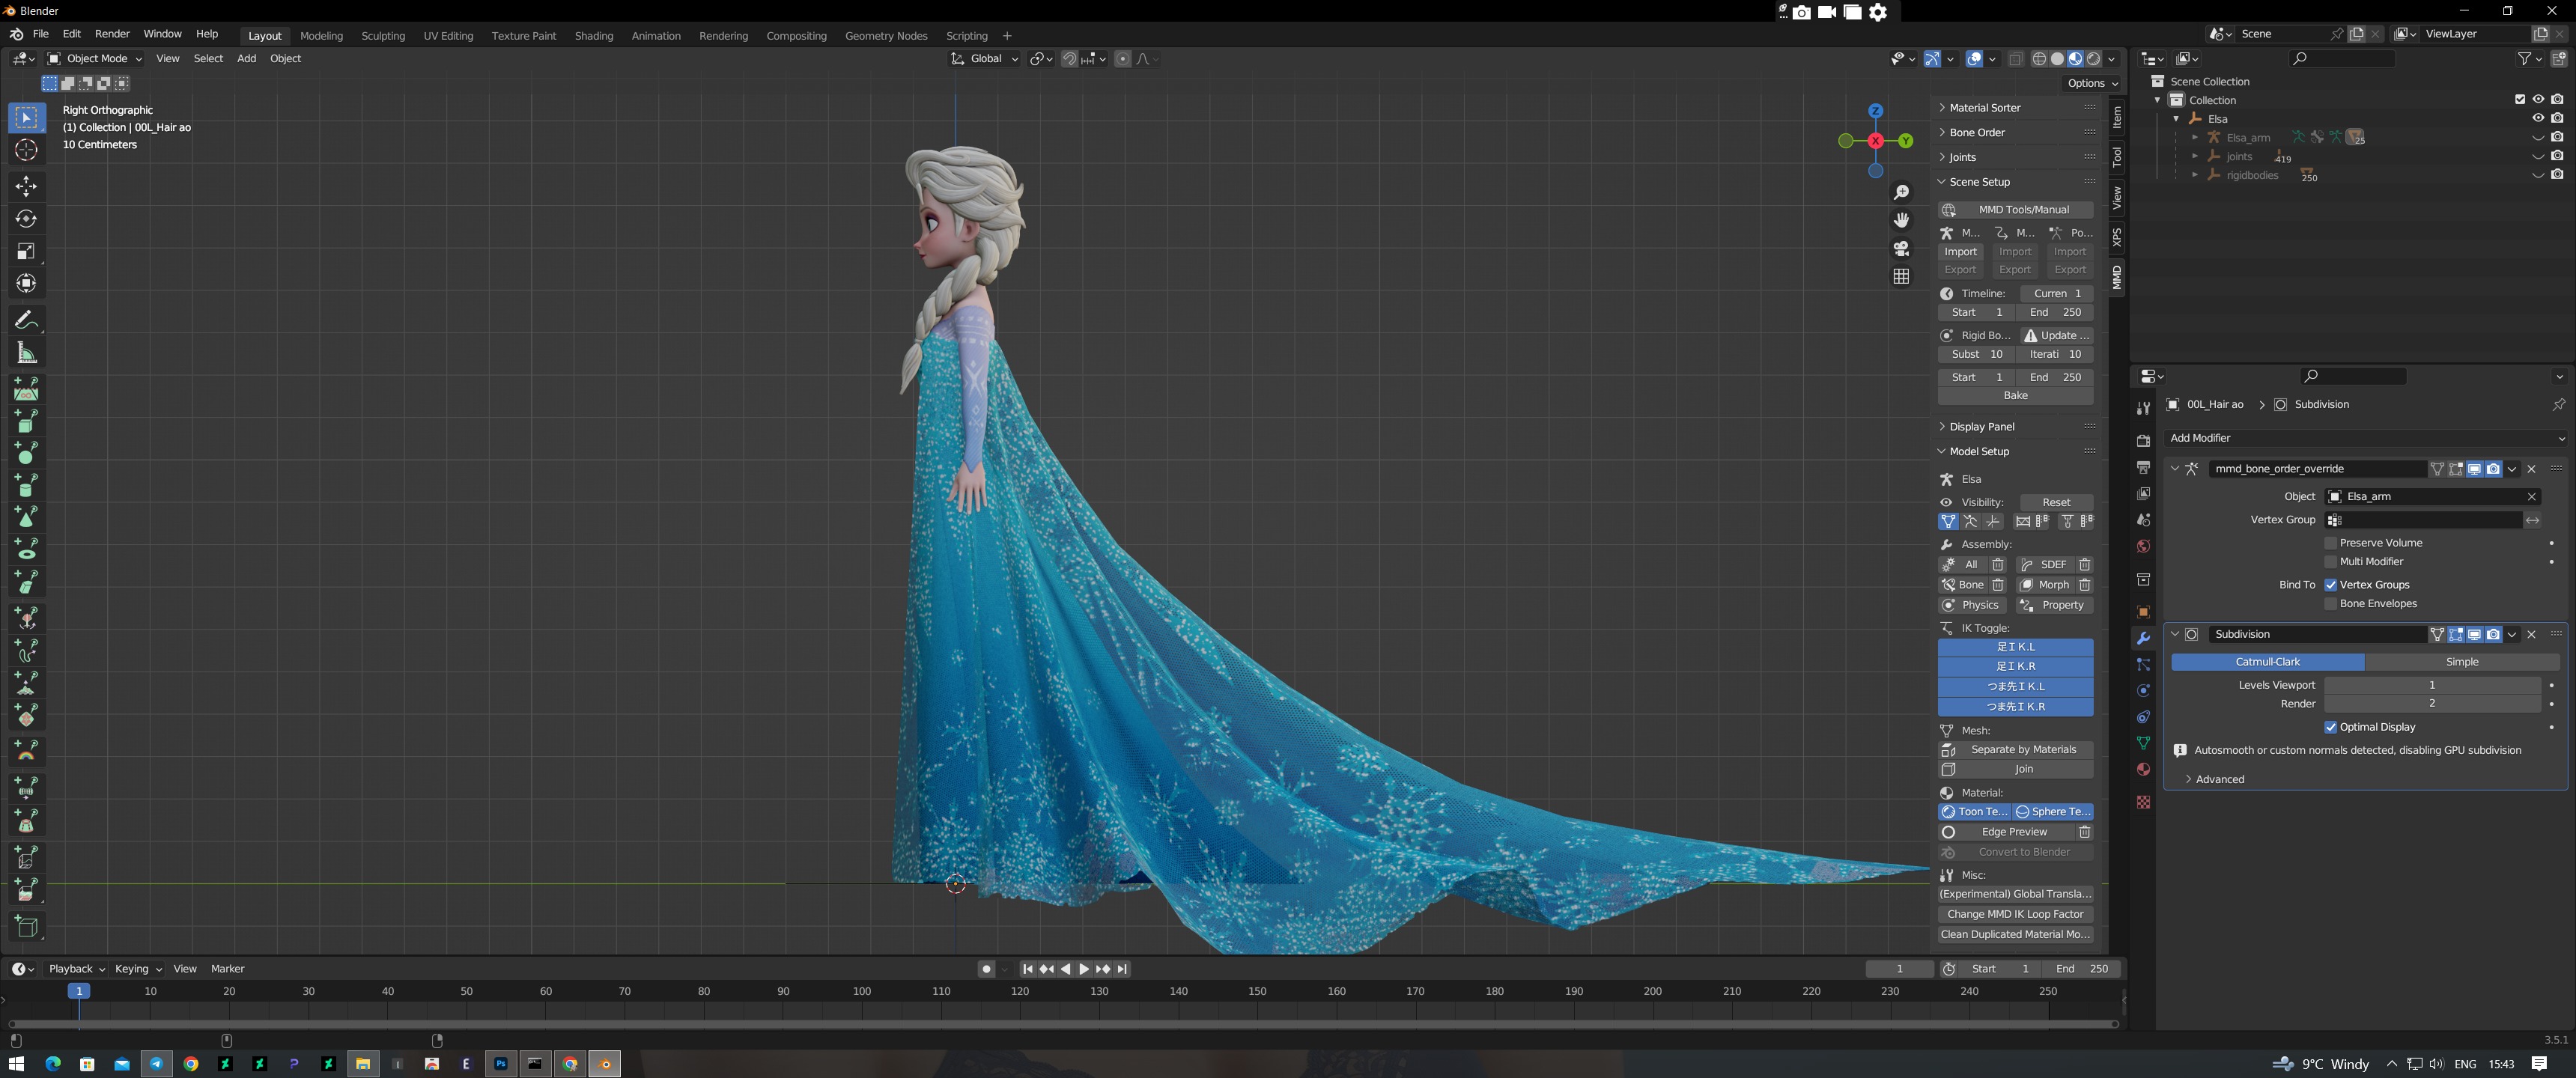Open the Modifier properties wrench tab
The width and height of the screenshot is (2576, 1078).
click(x=2143, y=638)
